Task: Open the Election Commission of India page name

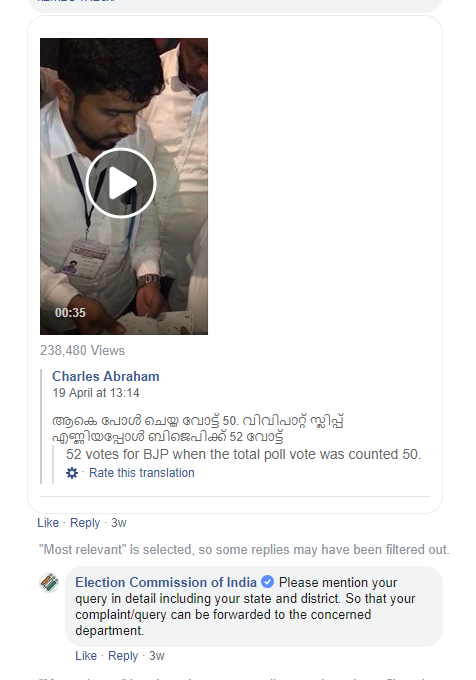Action: 166,582
